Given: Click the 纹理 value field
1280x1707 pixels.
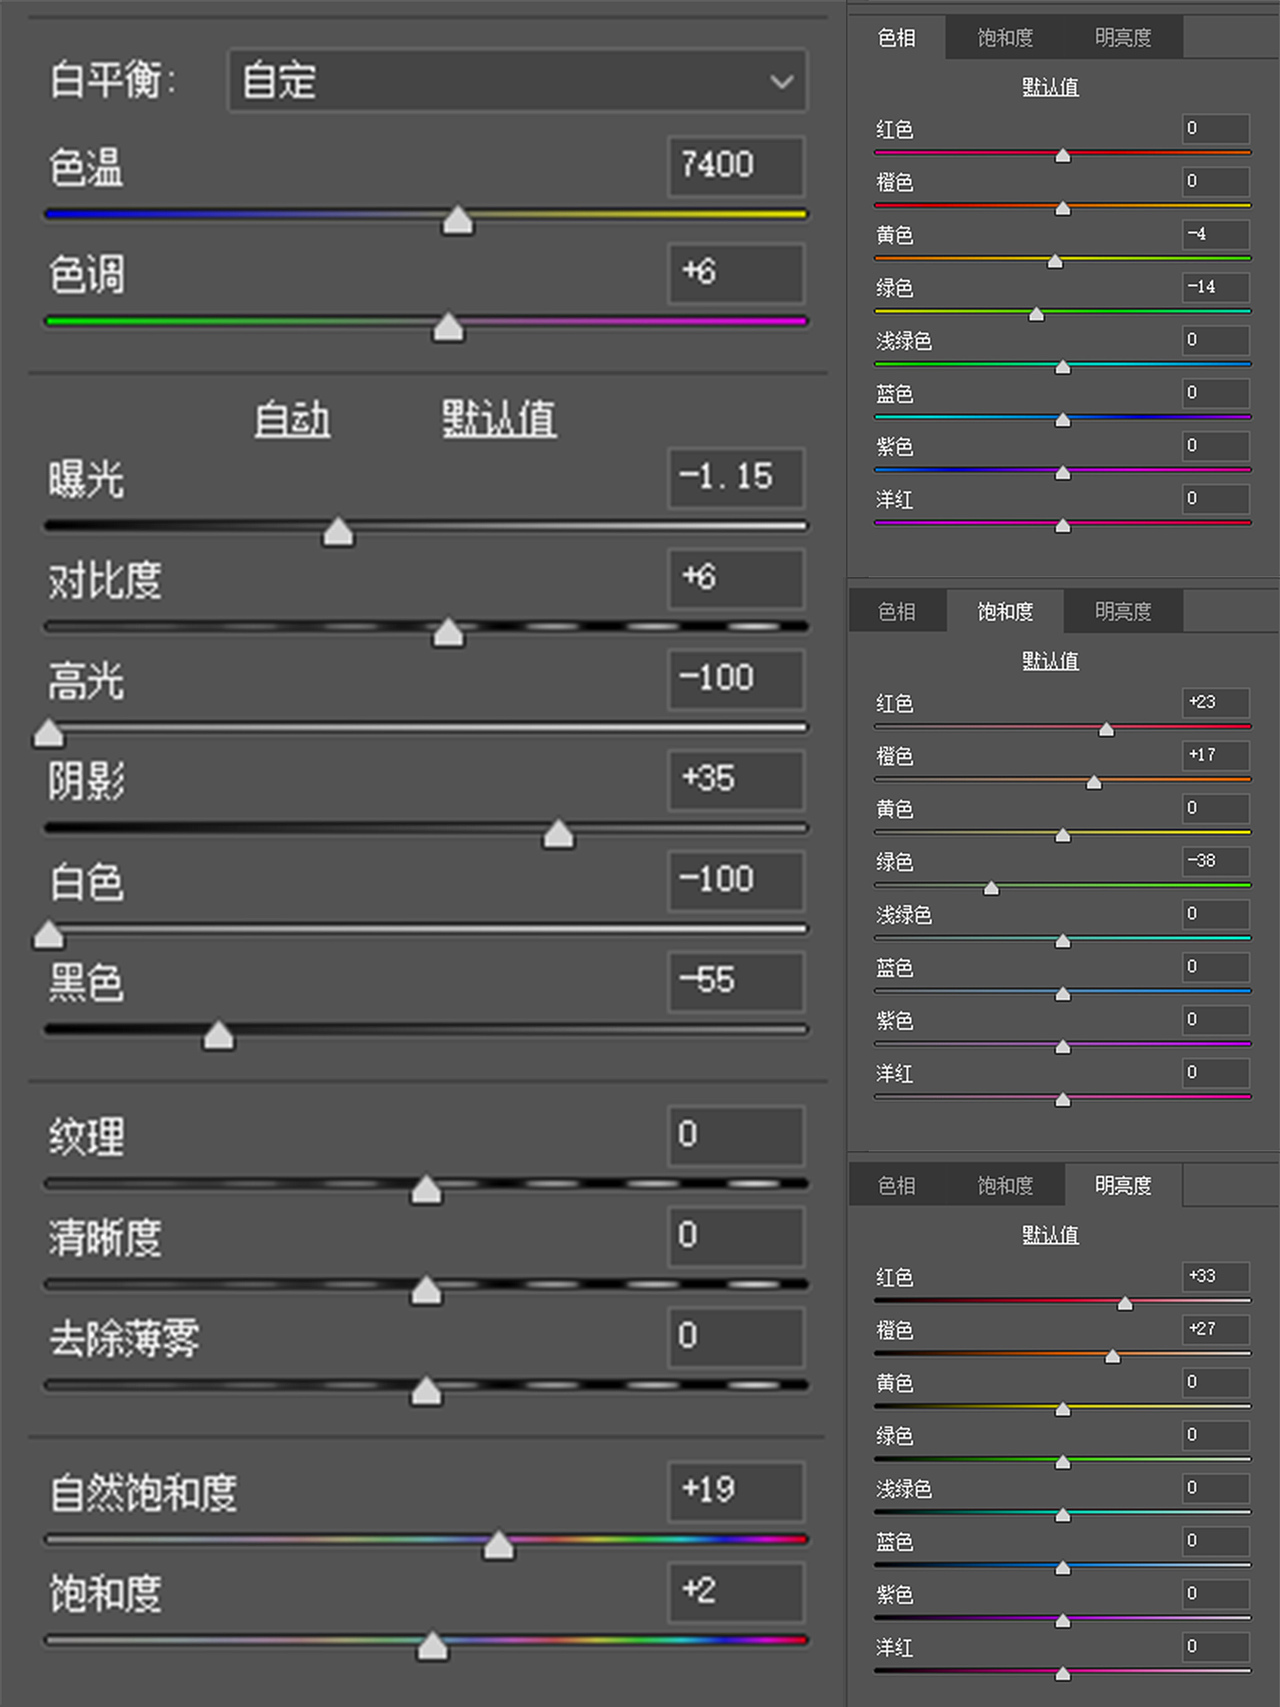Looking at the screenshot, I should (x=736, y=1136).
